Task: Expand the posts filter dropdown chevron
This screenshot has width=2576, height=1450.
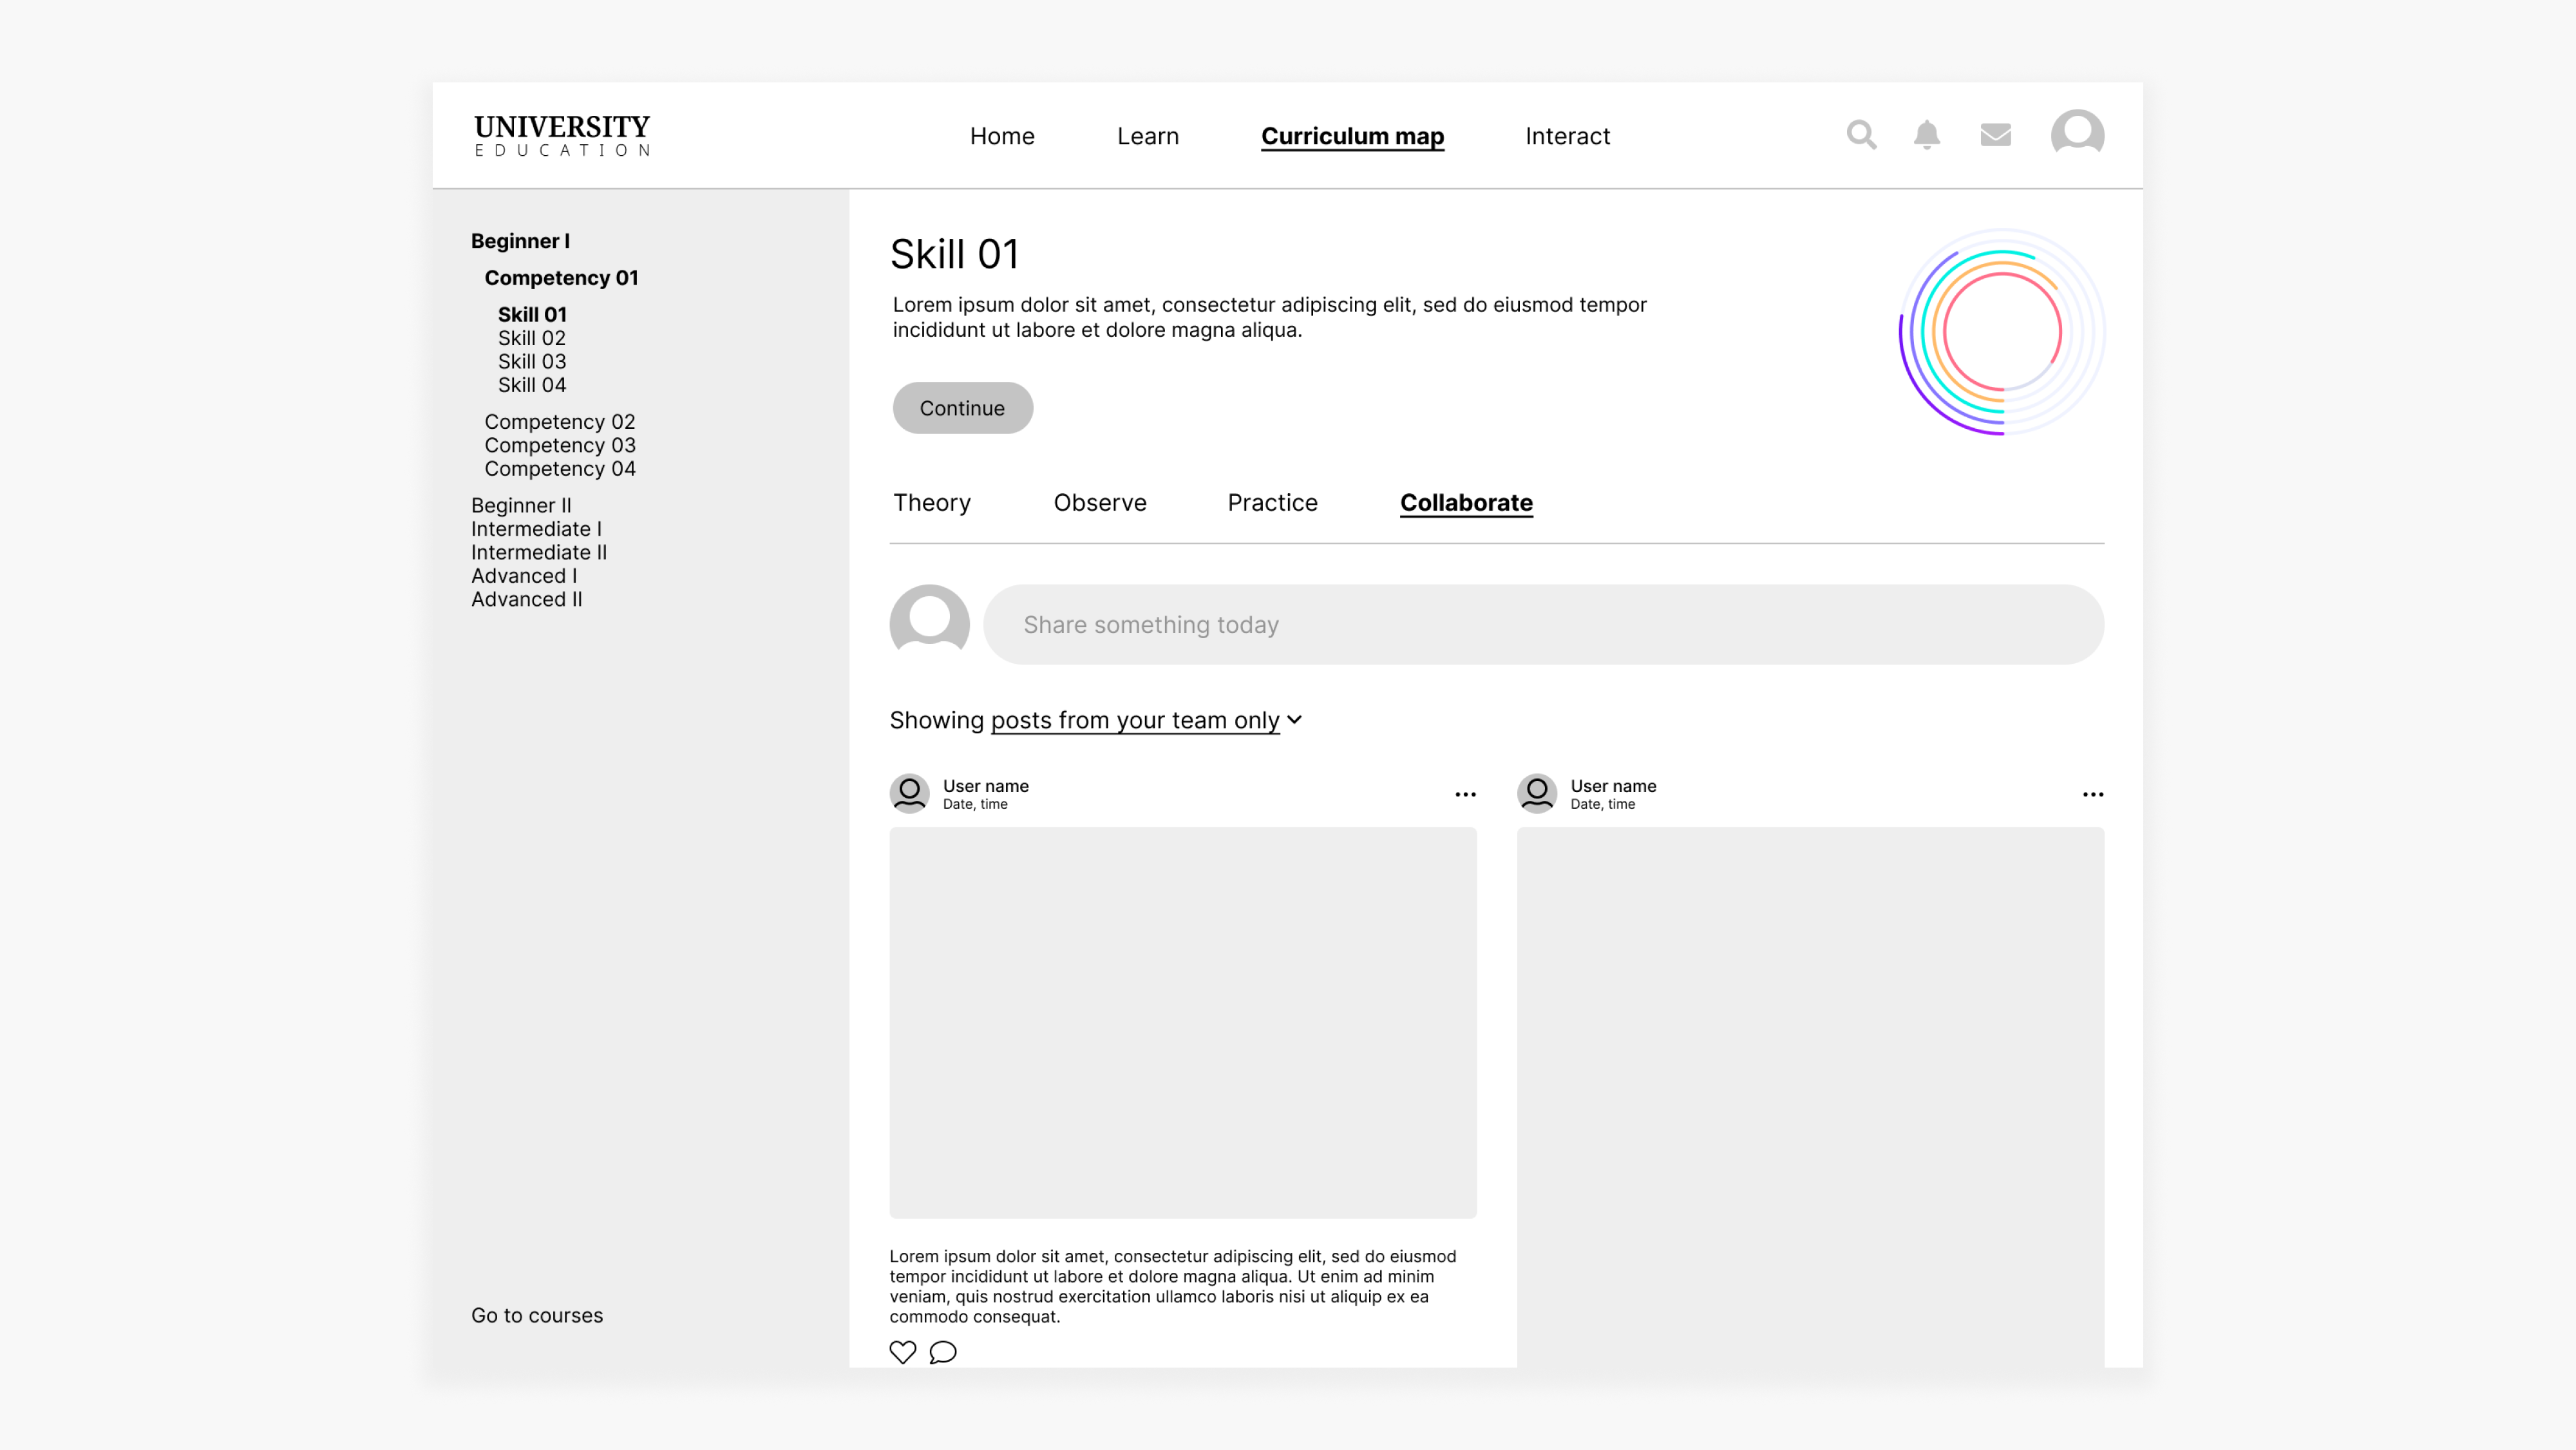Action: tap(1294, 720)
